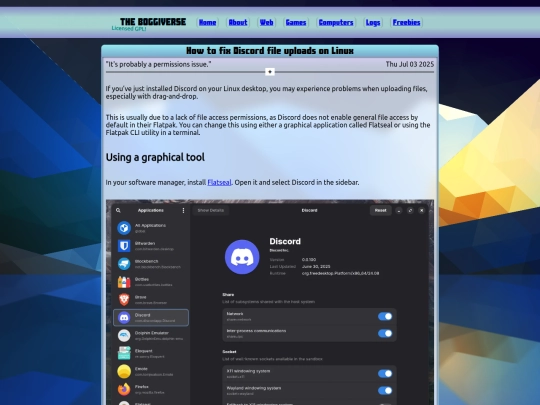Select the Bitwarden shield icon
Image resolution: width=540 pixels, height=405 pixels.
[124, 246]
